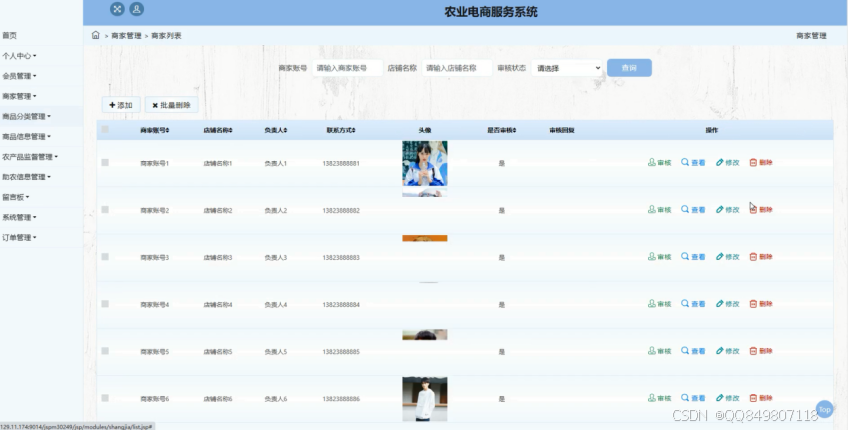Sort table by 是否审核 column
848x431 pixels.
[501, 130]
